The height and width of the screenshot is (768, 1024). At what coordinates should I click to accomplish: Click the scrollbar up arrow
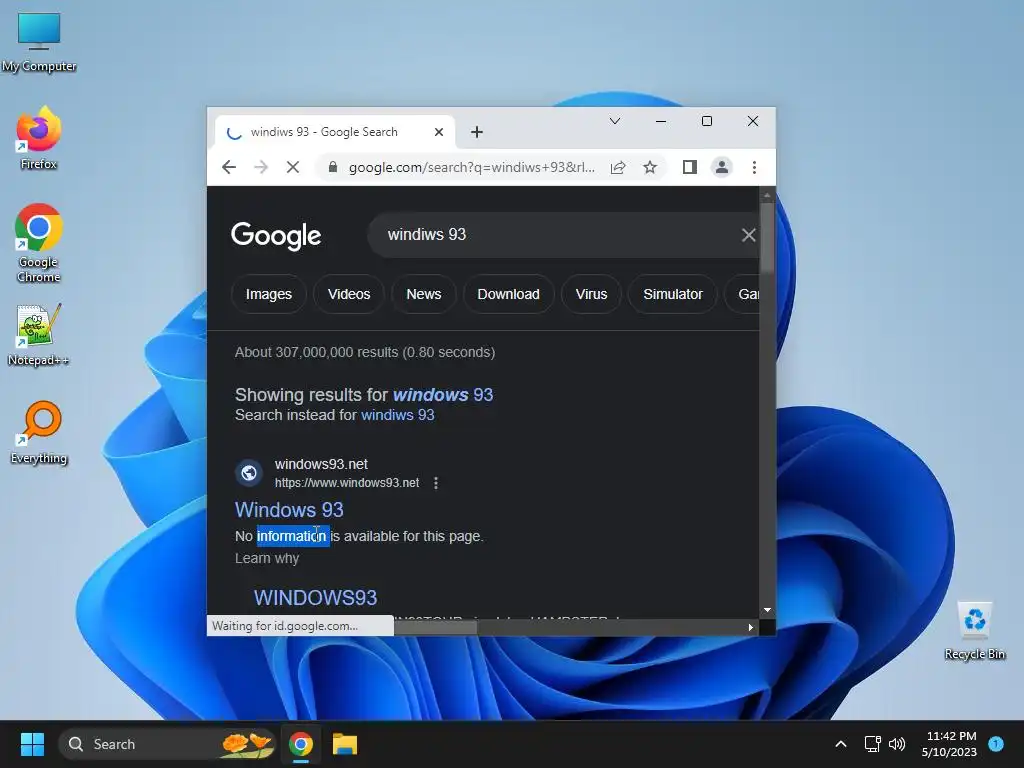pos(767,195)
